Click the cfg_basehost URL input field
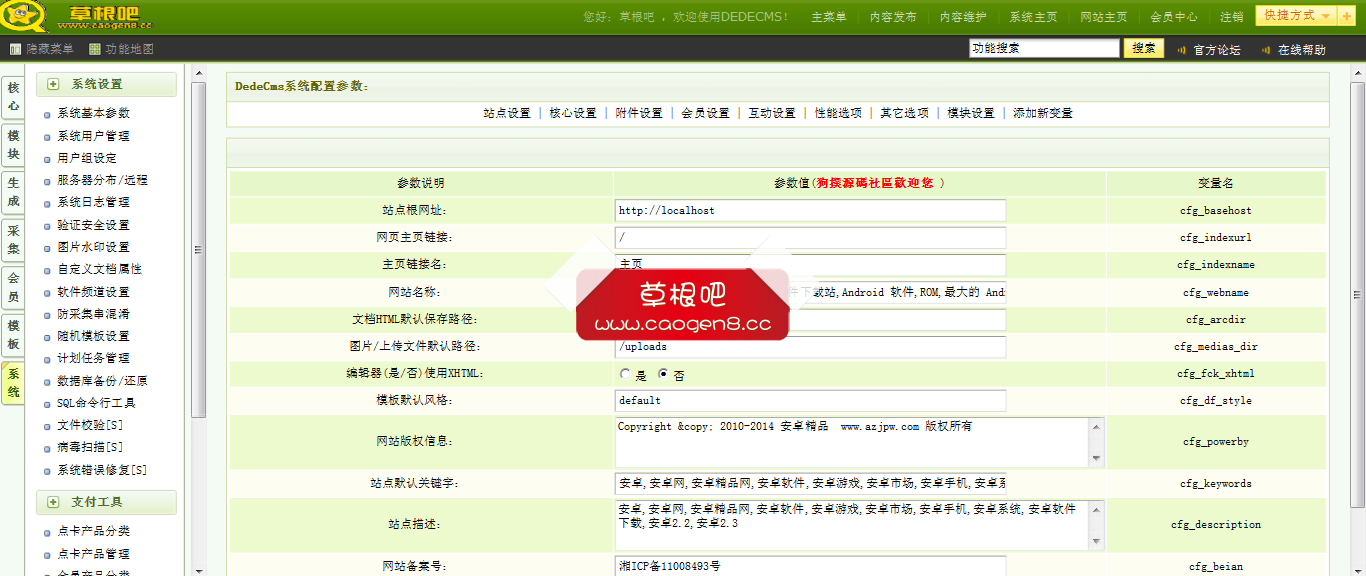Image resolution: width=1366 pixels, height=576 pixels. (810, 210)
